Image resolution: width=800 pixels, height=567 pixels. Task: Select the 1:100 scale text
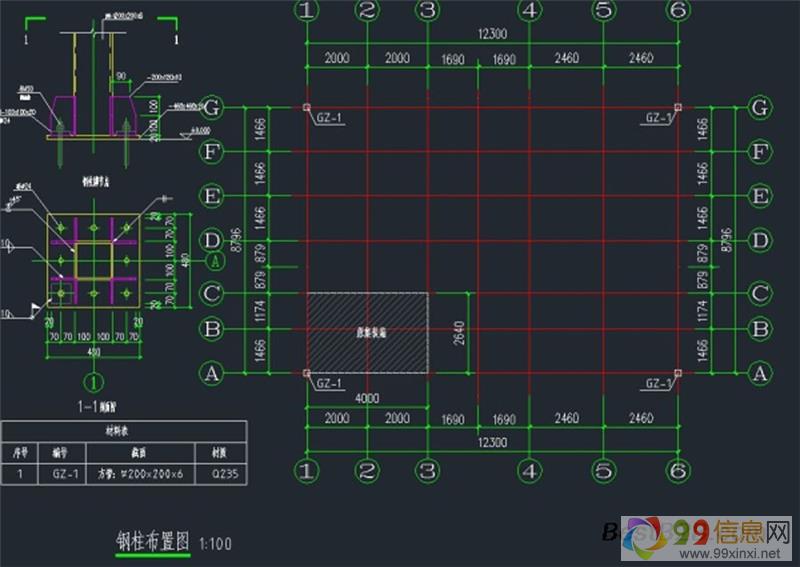[x=215, y=544]
